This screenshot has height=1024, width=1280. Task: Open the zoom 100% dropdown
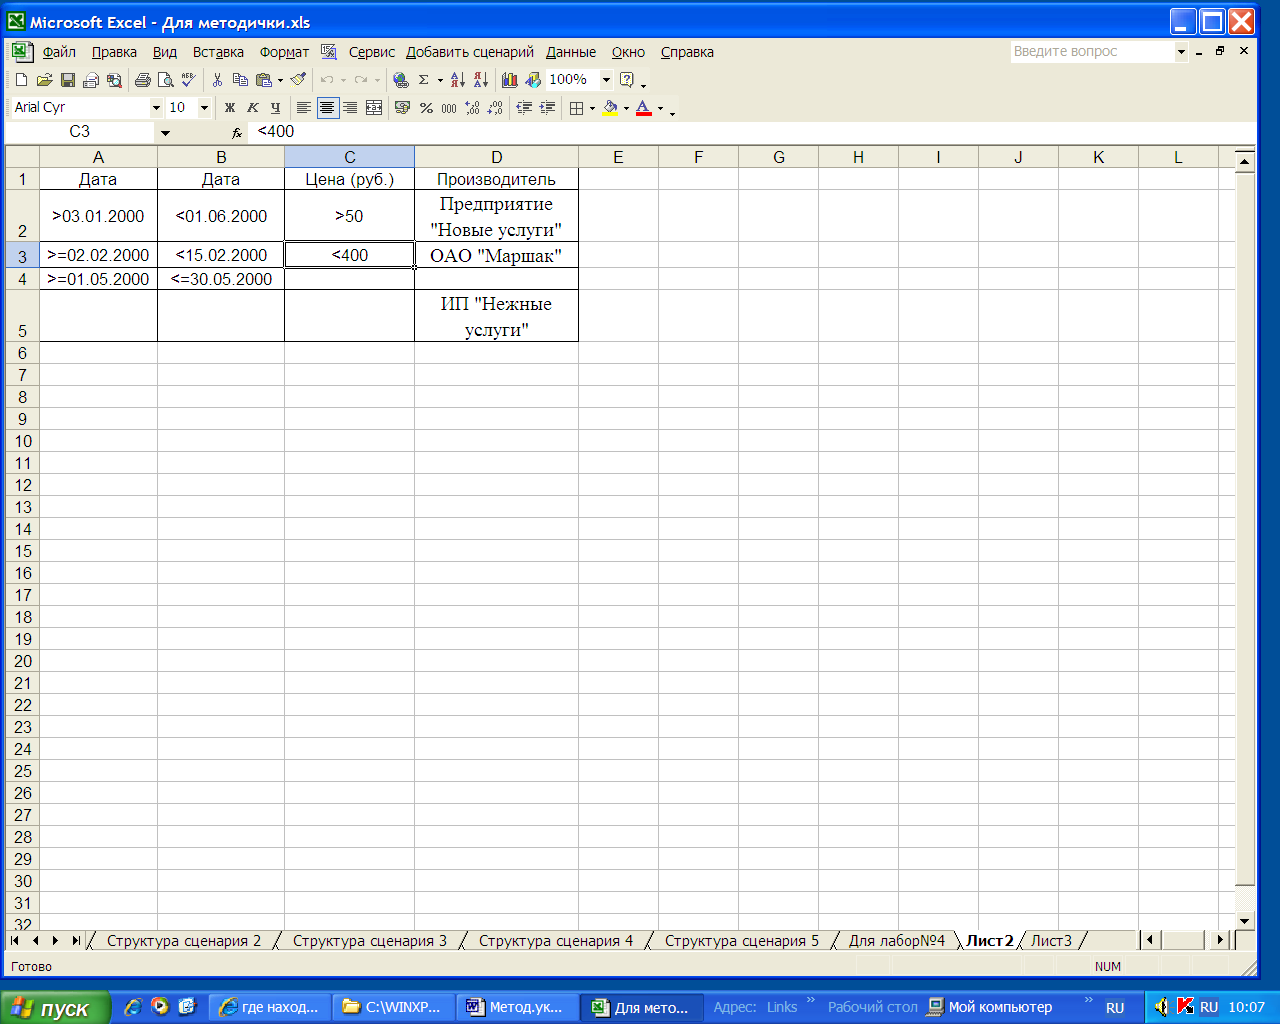[606, 80]
